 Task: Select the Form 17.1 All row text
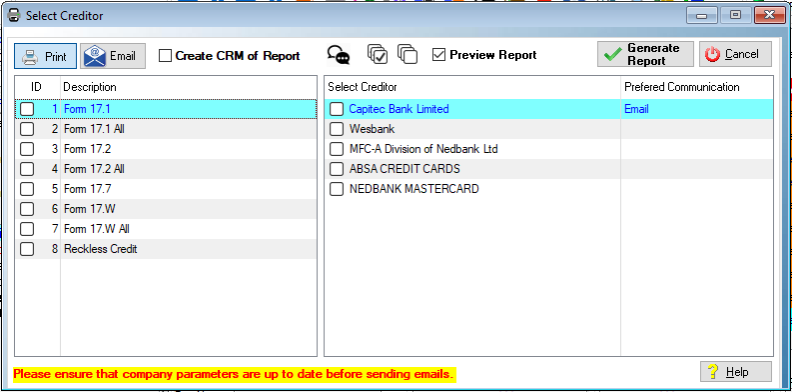tap(94, 129)
